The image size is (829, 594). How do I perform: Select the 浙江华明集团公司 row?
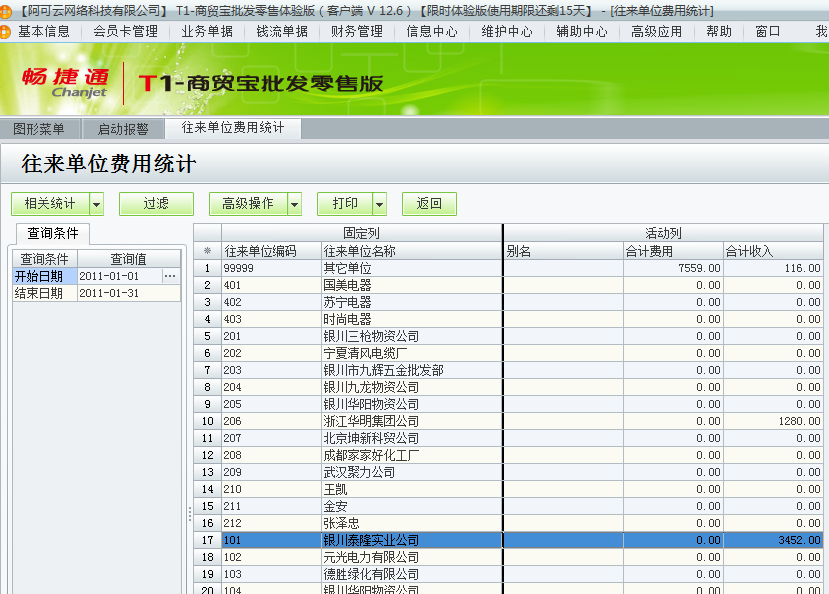(509, 421)
